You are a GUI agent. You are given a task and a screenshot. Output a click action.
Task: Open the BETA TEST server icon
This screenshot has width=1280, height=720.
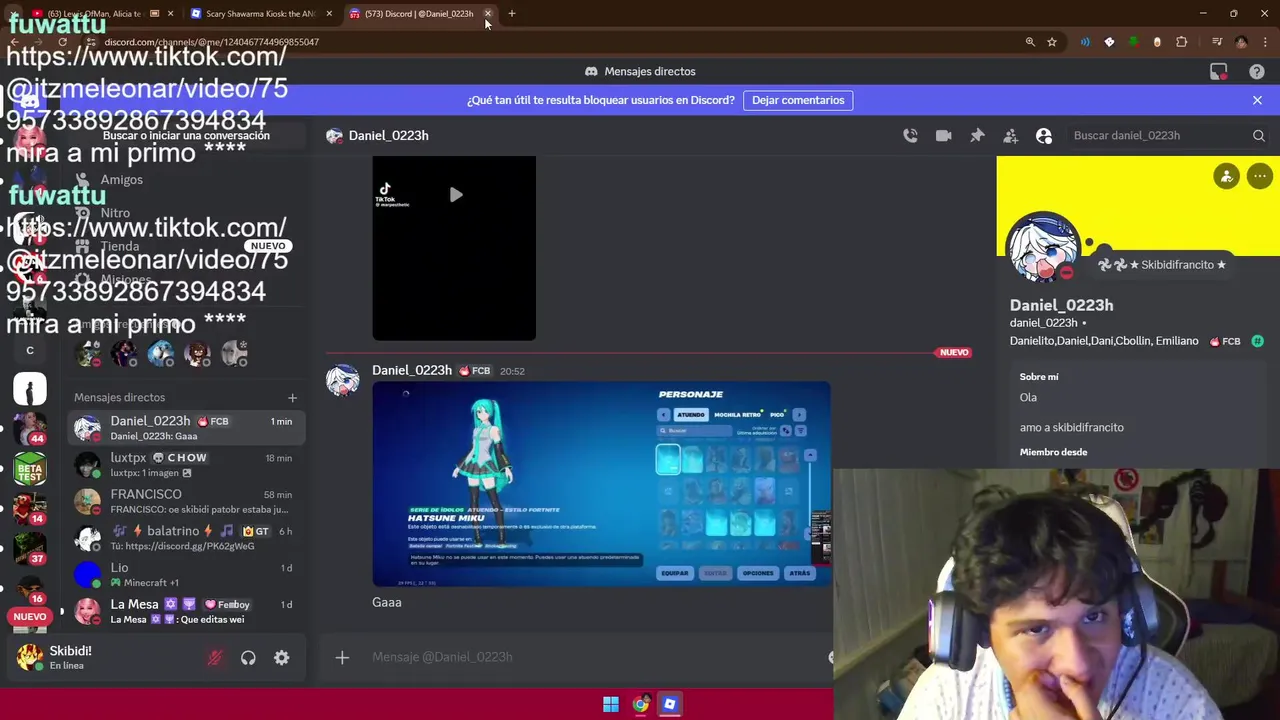click(30, 468)
